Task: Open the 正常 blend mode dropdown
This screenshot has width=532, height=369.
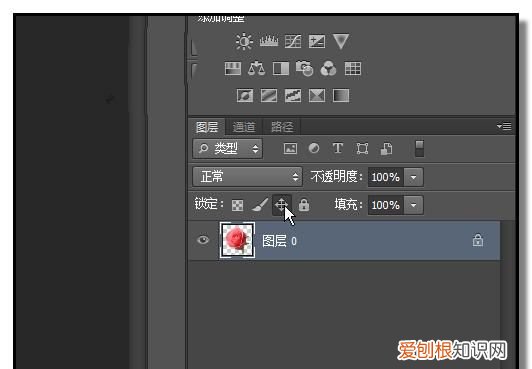Action: (247, 176)
